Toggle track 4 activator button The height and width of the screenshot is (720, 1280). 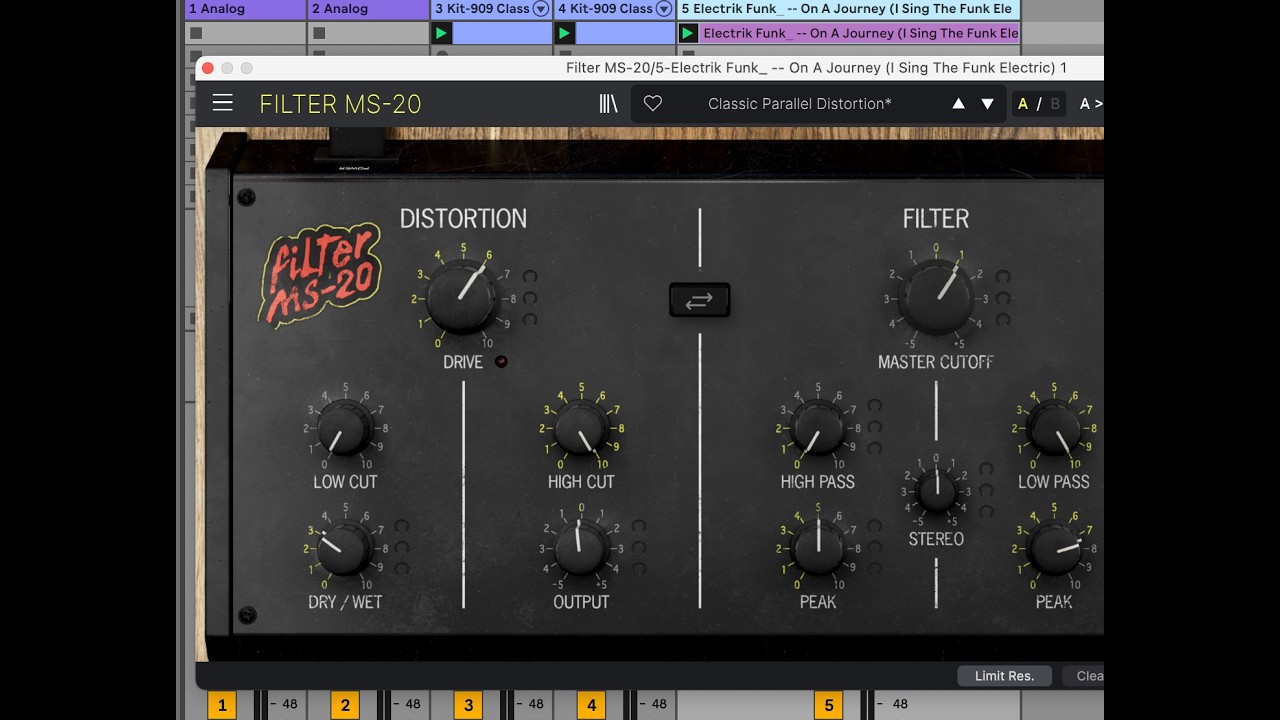[591, 705]
